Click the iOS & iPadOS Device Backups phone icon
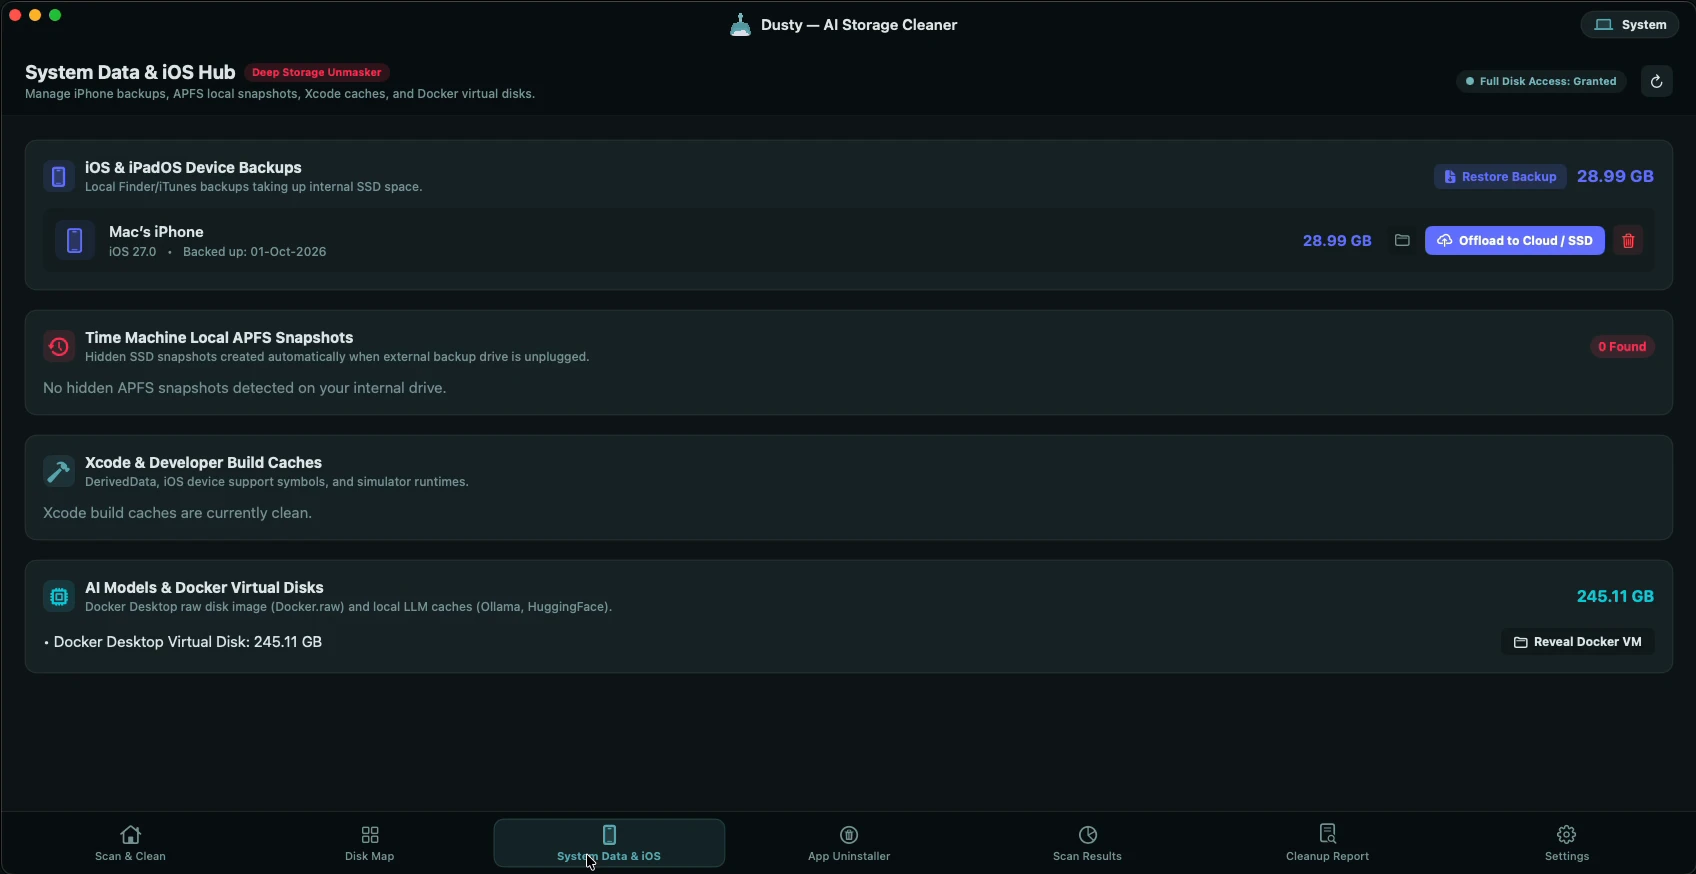The height and width of the screenshot is (874, 1696). (x=59, y=177)
